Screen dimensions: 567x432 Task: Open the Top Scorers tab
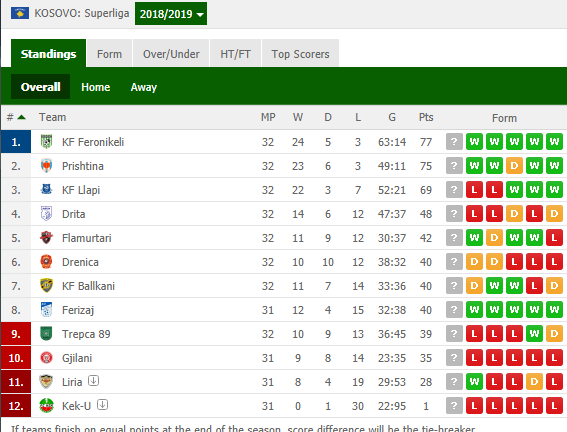tap(300, 54)
